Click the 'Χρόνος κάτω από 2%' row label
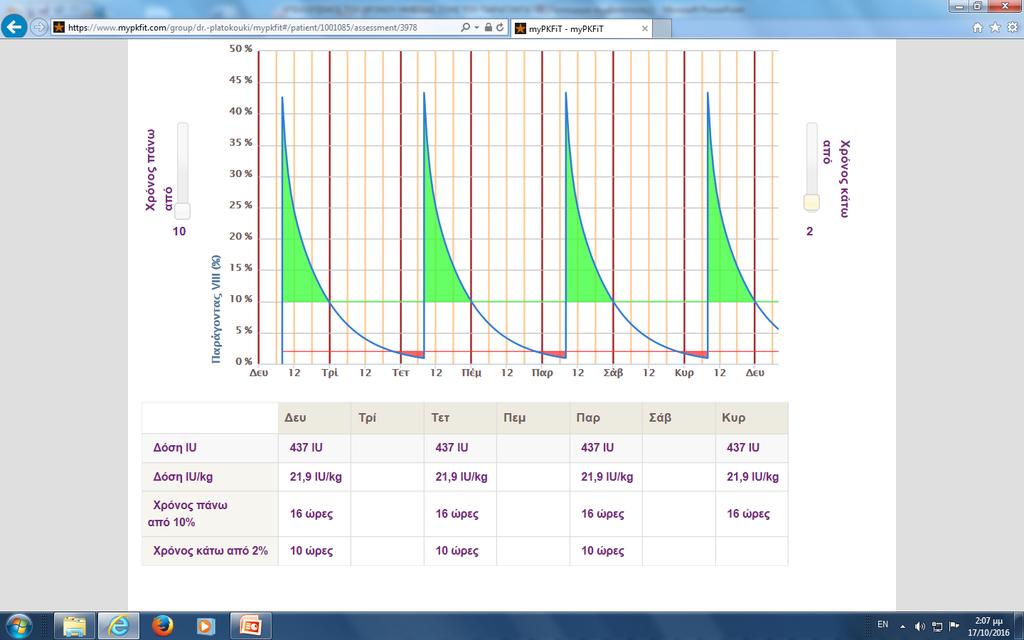1024x640 pixels. pos(210,551)
